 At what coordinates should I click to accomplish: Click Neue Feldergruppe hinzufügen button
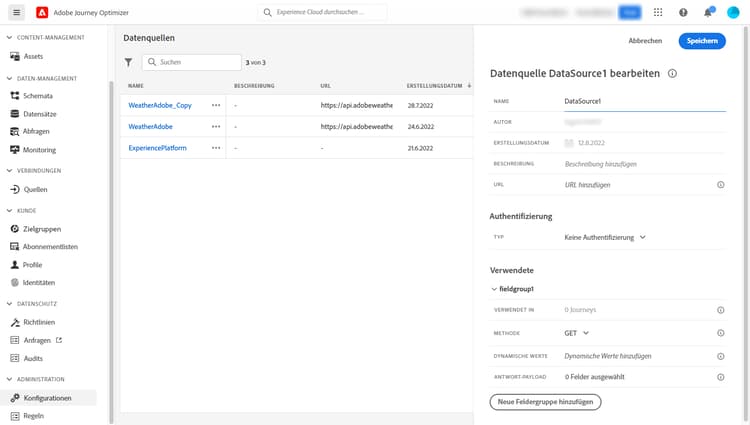(545, 402)
